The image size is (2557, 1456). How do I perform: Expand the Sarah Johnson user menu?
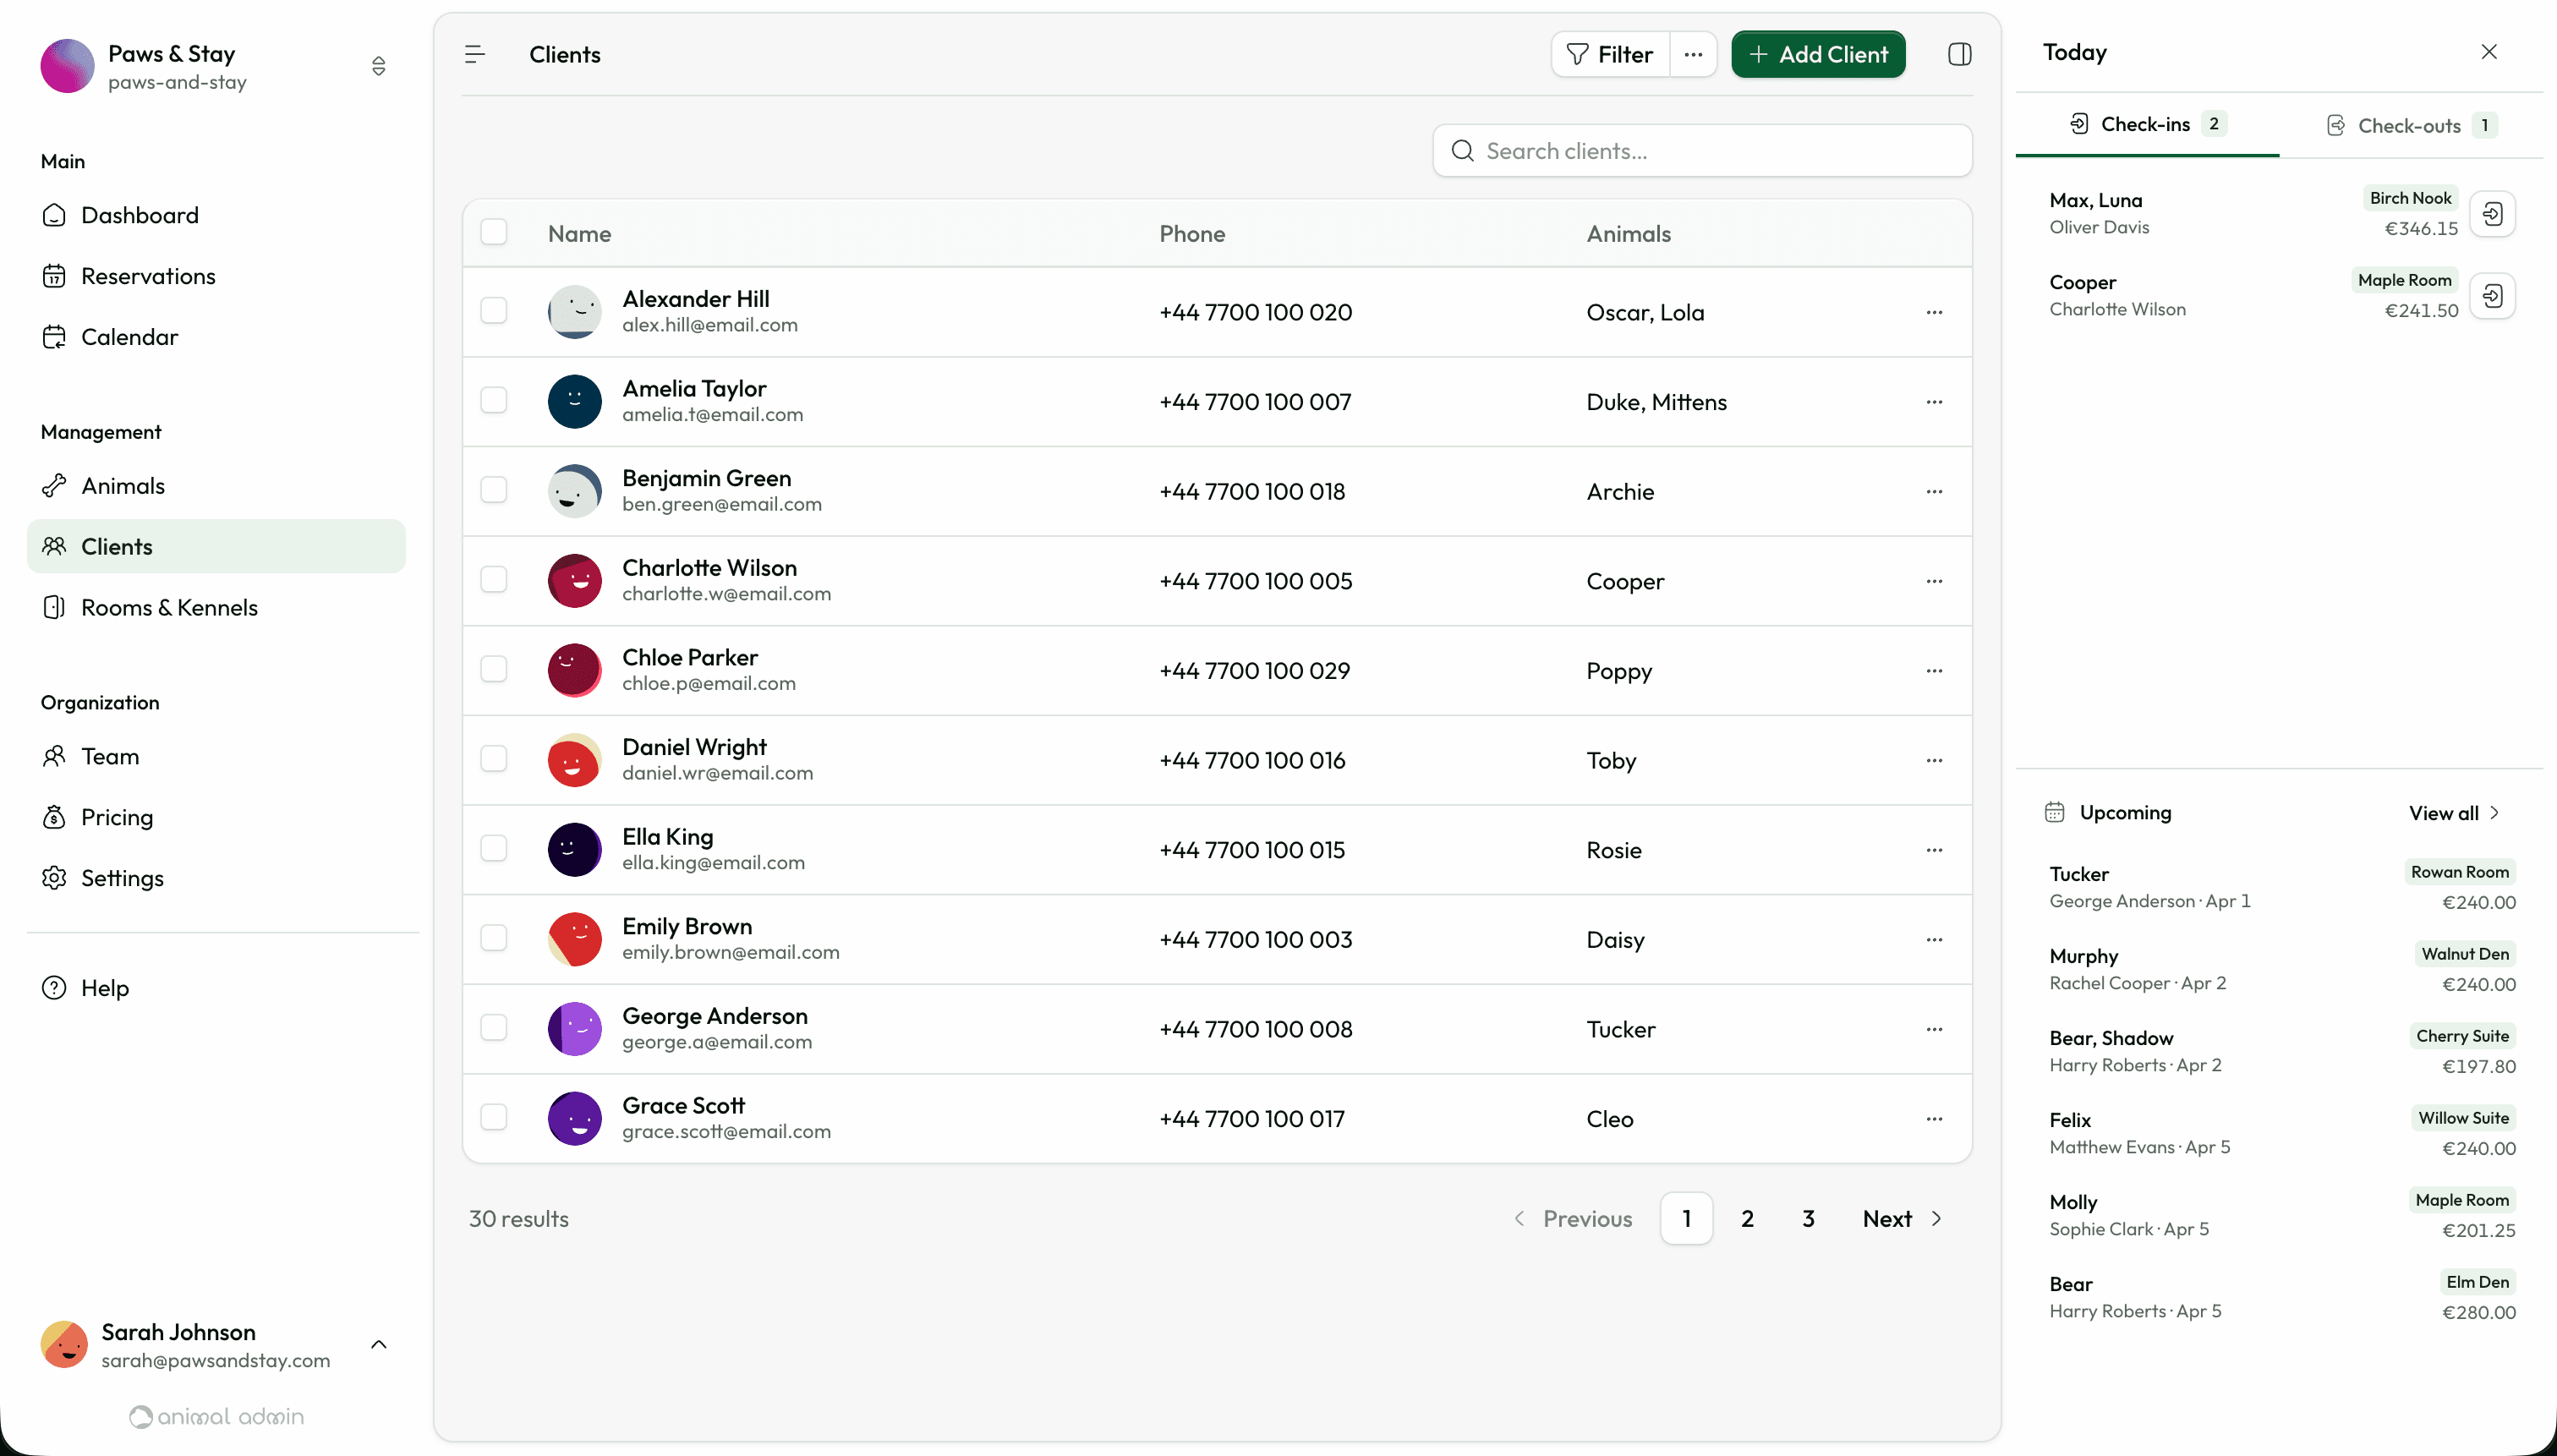click(378, 1344)
